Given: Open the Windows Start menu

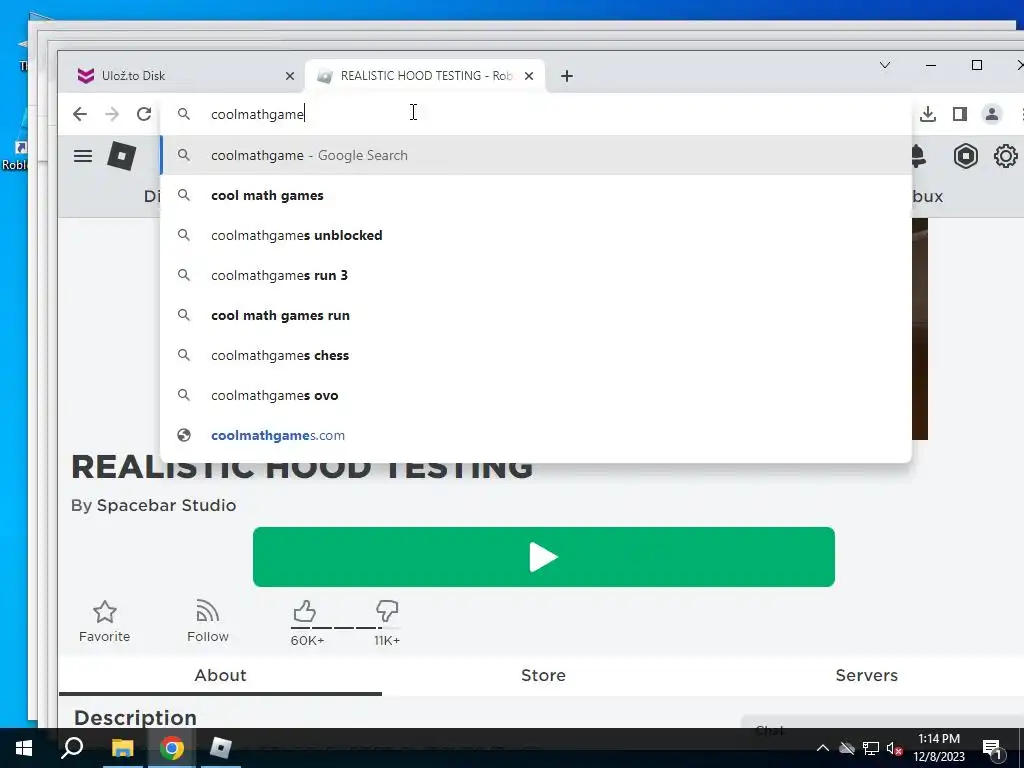Looking at the screenshot, I should [x=24, y=748].
